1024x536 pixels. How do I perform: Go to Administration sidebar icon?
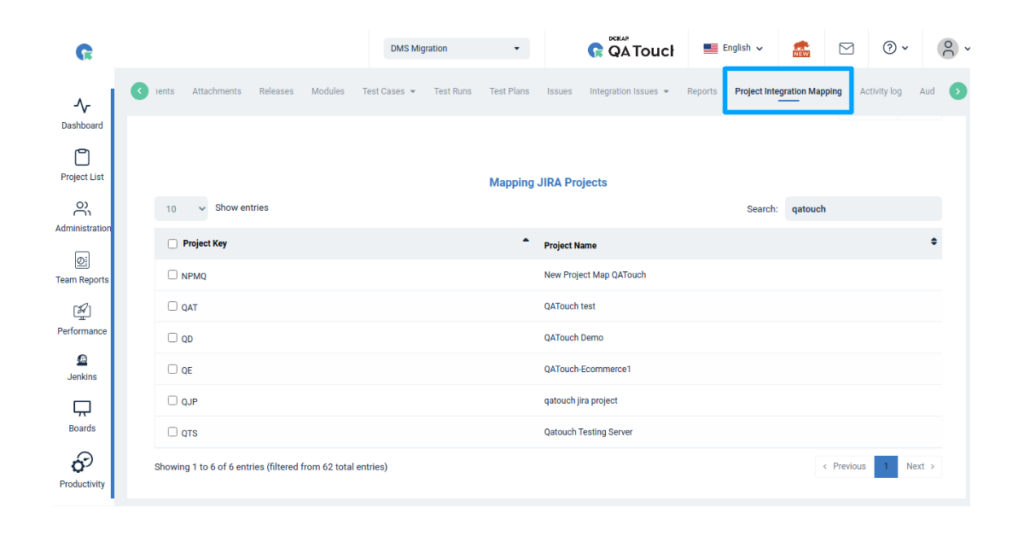tap(82, 209)
